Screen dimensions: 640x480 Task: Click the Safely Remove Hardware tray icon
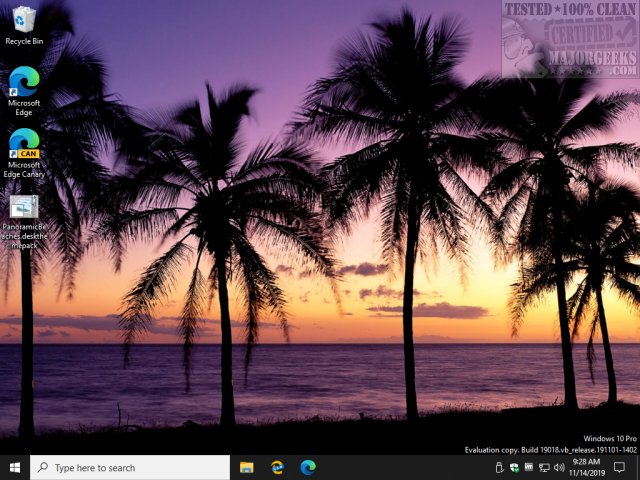(x=500, y=467)
